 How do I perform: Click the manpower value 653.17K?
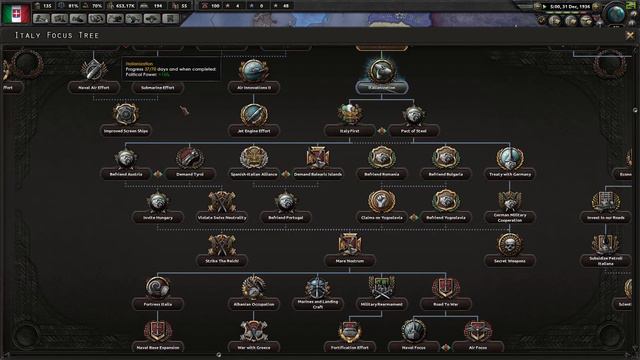point(125,6)
